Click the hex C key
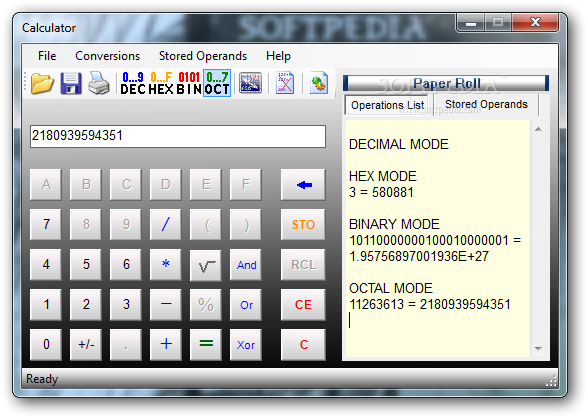The height and width of the screenshot is (418, 588). (x=126, y=184)
